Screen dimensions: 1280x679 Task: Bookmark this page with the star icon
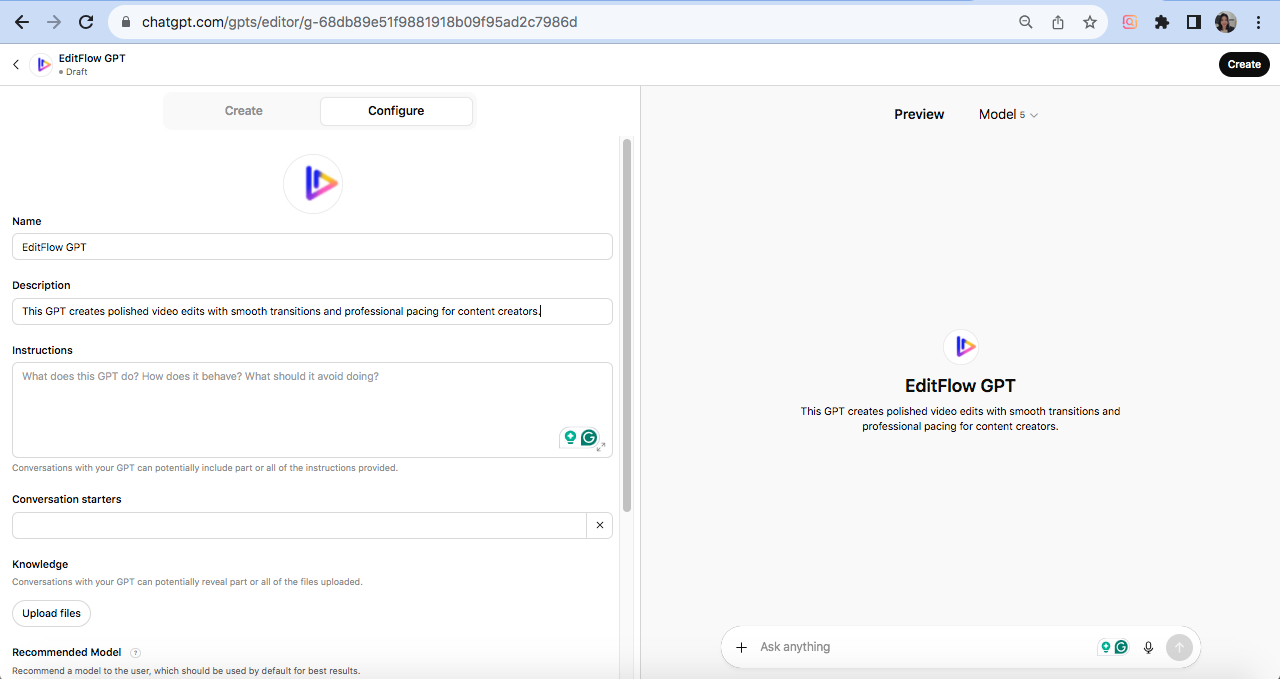coord(1090,22)
